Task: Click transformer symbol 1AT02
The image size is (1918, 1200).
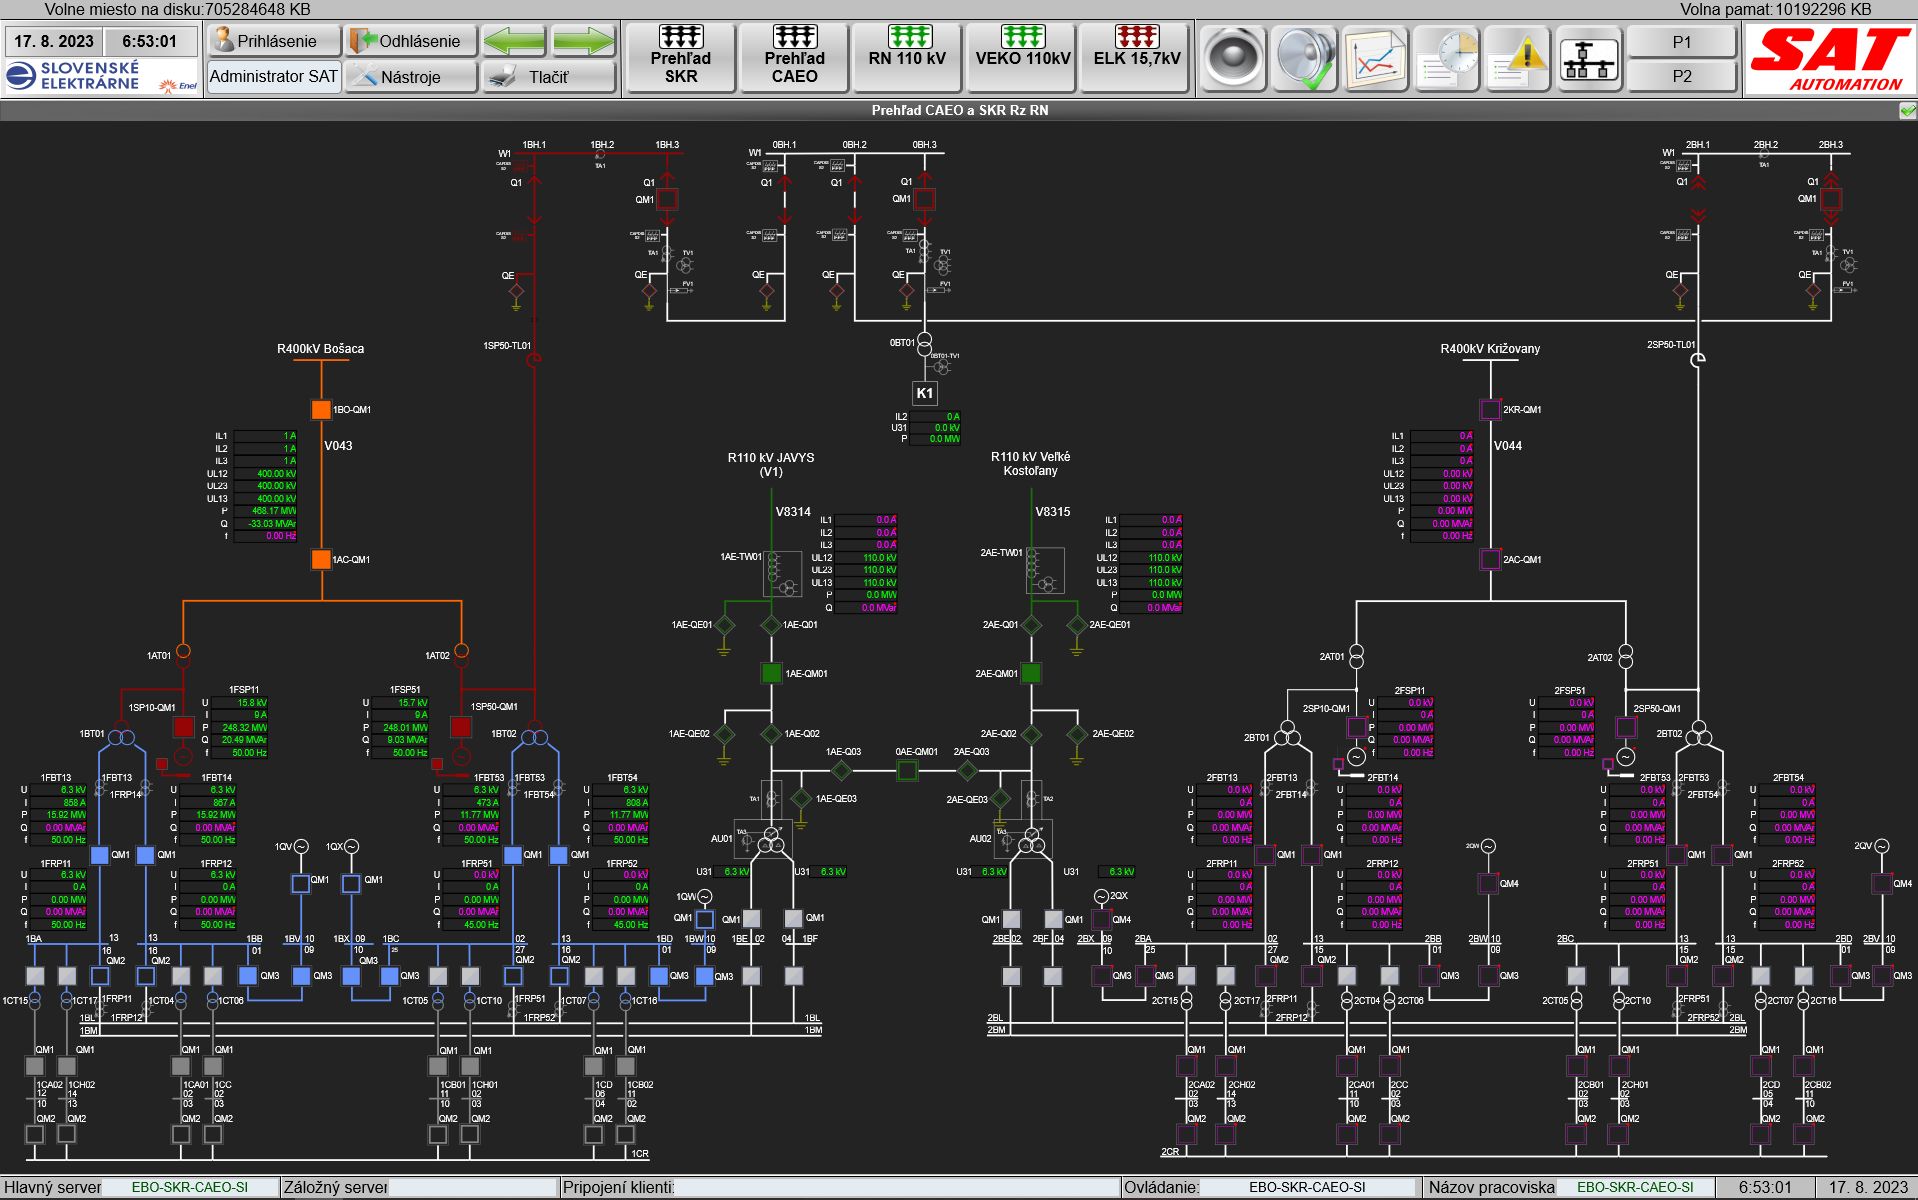Action: tap(461, 656)
